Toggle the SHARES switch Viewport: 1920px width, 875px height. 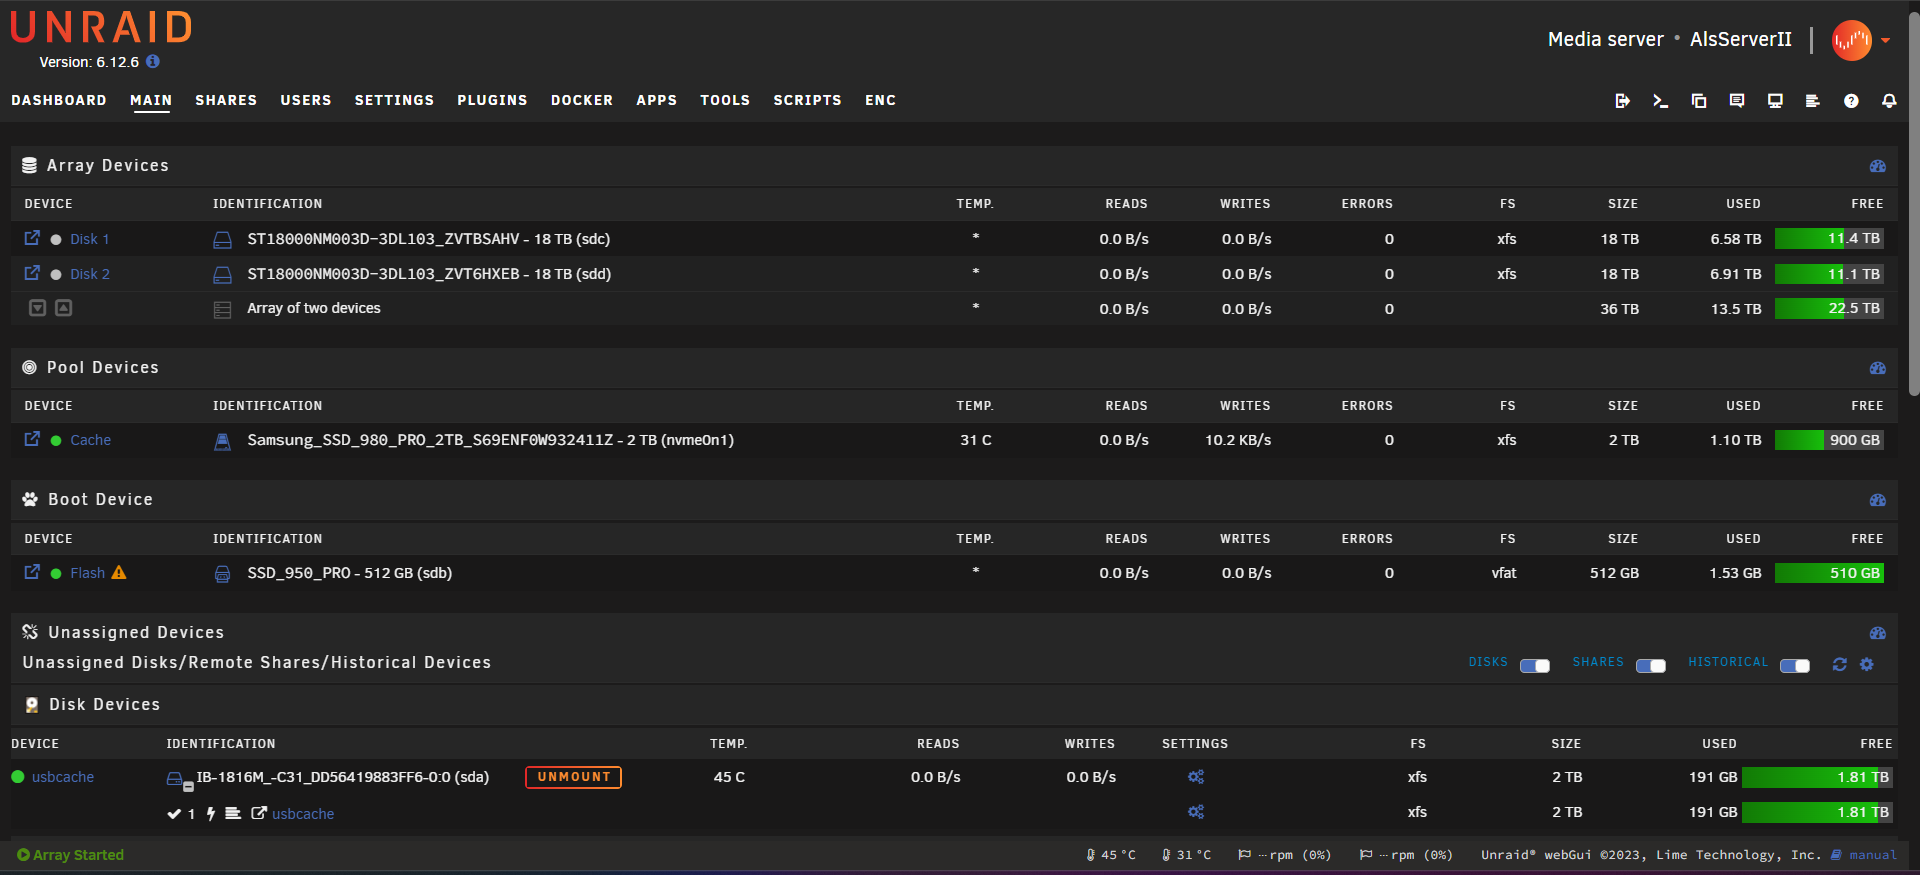click(1650, 666)
